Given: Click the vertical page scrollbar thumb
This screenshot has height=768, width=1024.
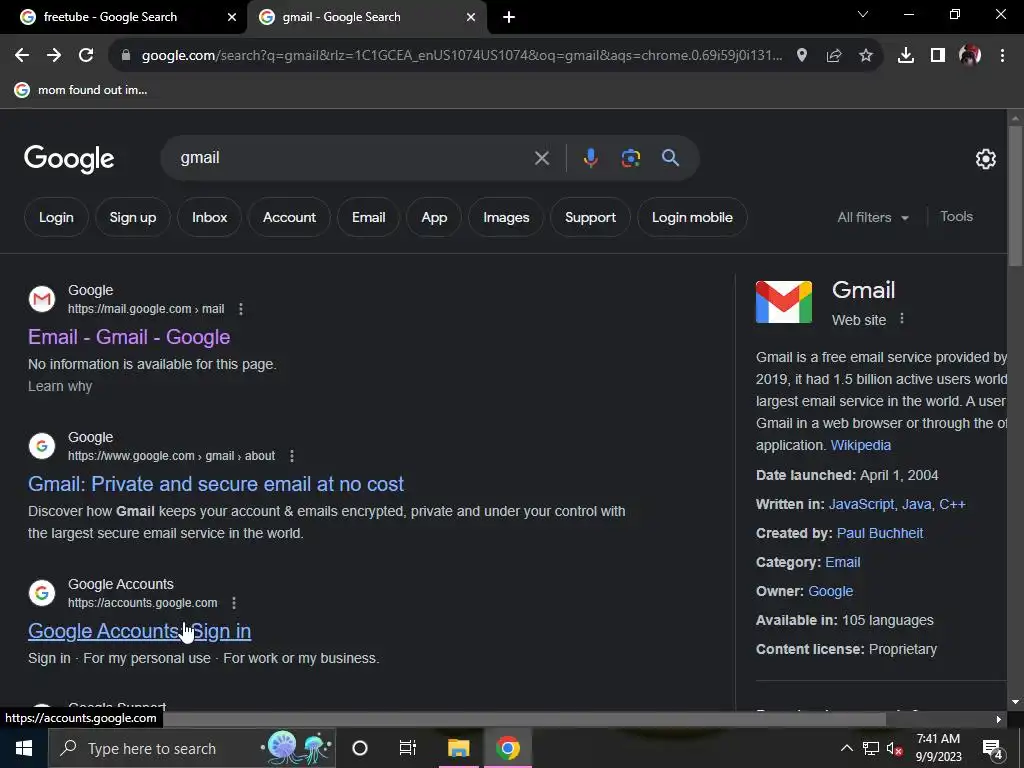Looking at the screenshot, I should coord(1015,196).
